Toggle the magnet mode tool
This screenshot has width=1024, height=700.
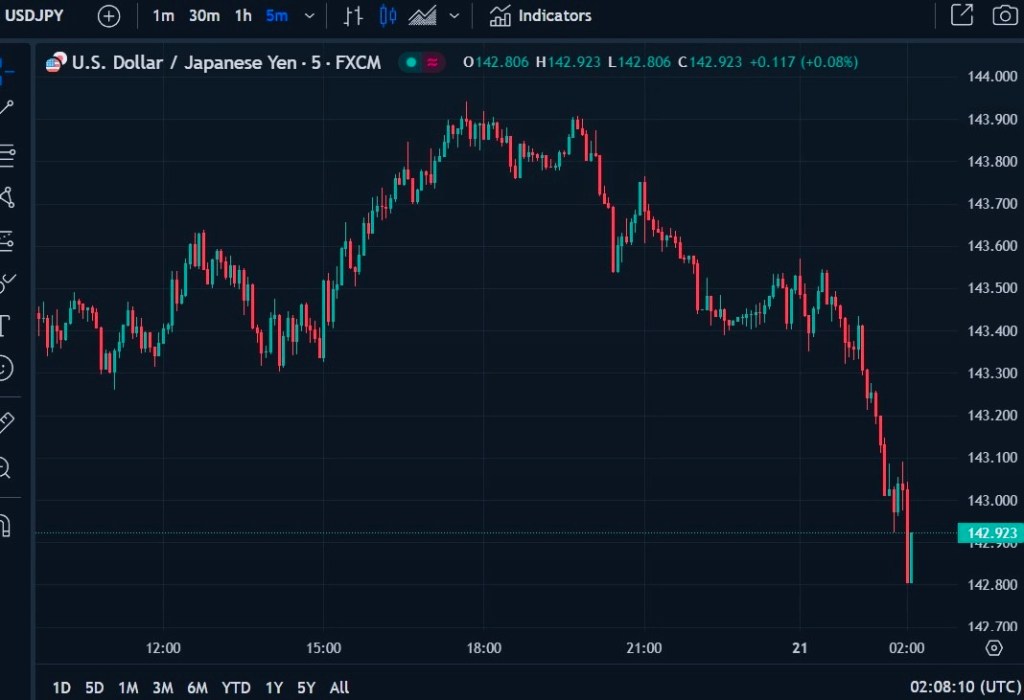tap(5, 525)
